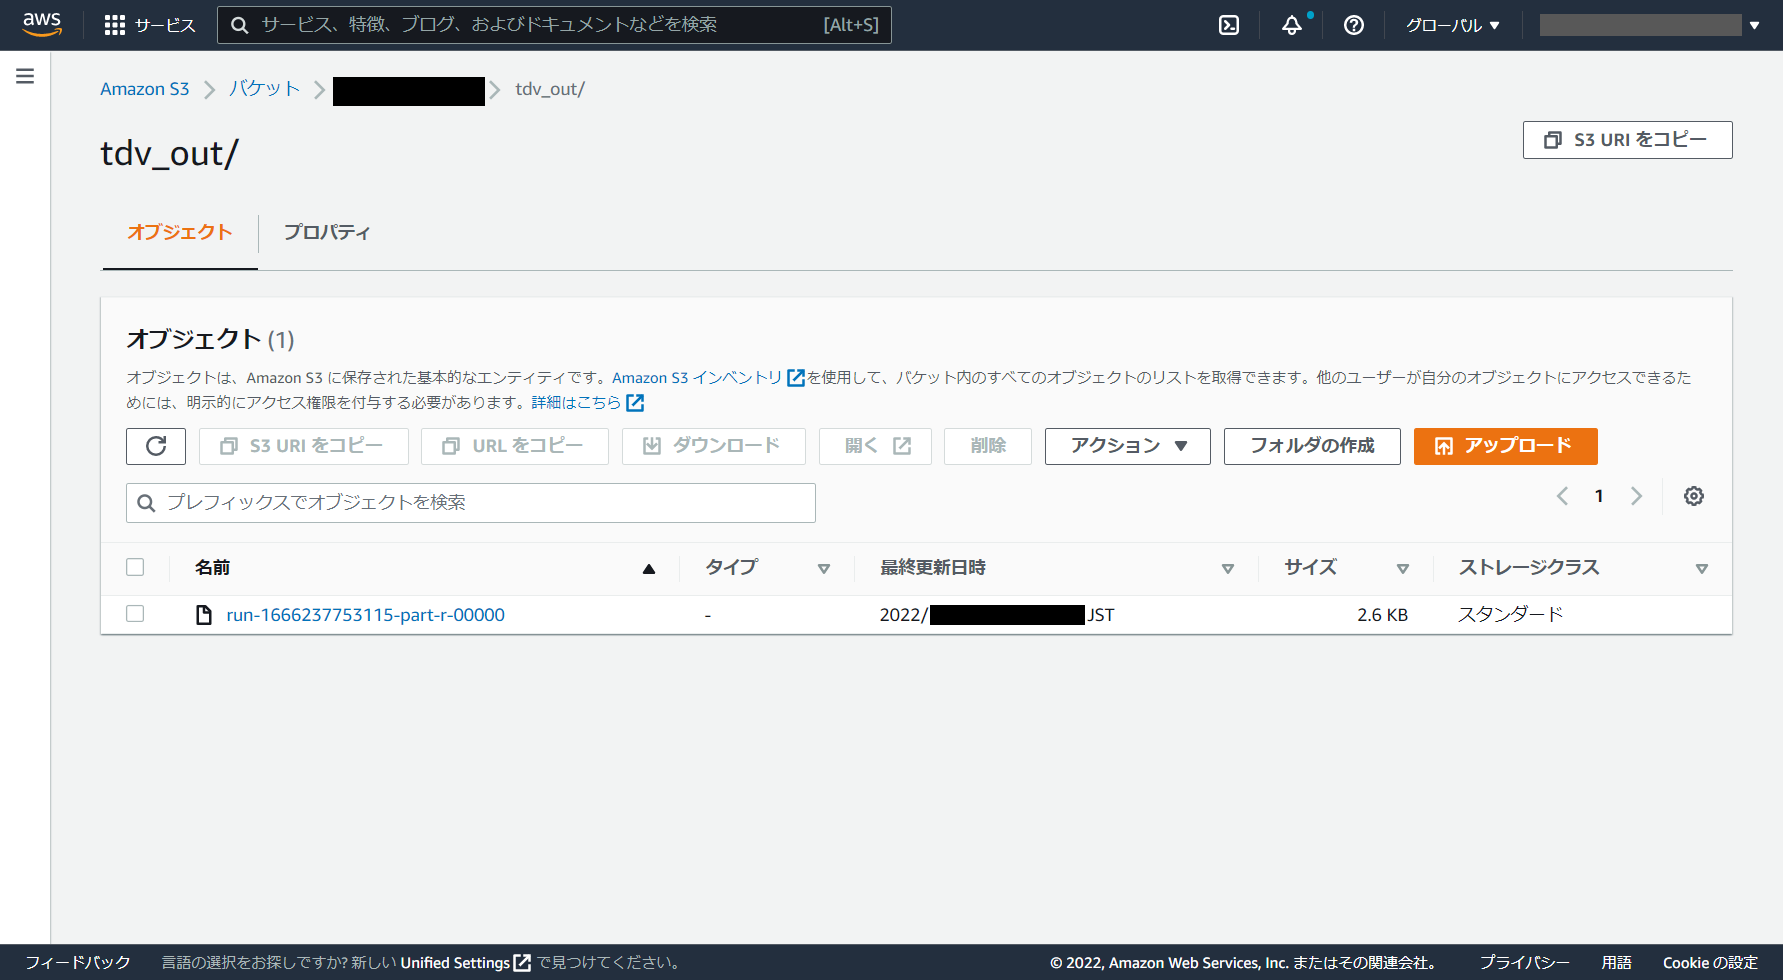Viewport: 1783px width, 980px height.
Task: Go to previous page arrow
Action: tap(1563, 496)
